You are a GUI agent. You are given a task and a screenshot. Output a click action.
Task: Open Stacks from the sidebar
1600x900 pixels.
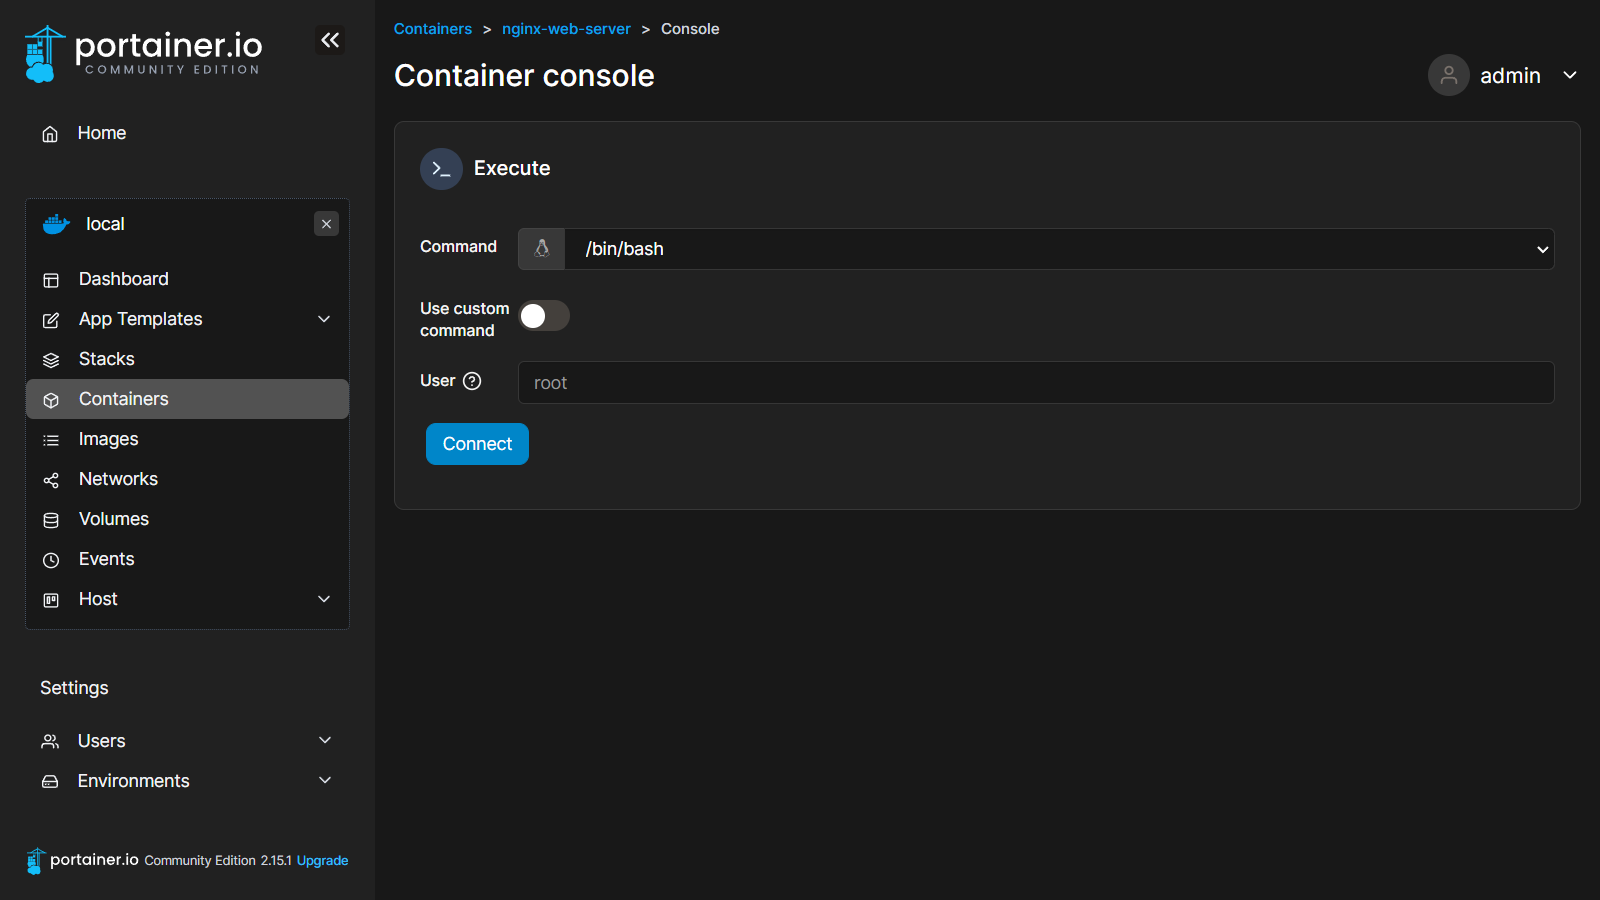pyautogui.click(x=106, y=359)
